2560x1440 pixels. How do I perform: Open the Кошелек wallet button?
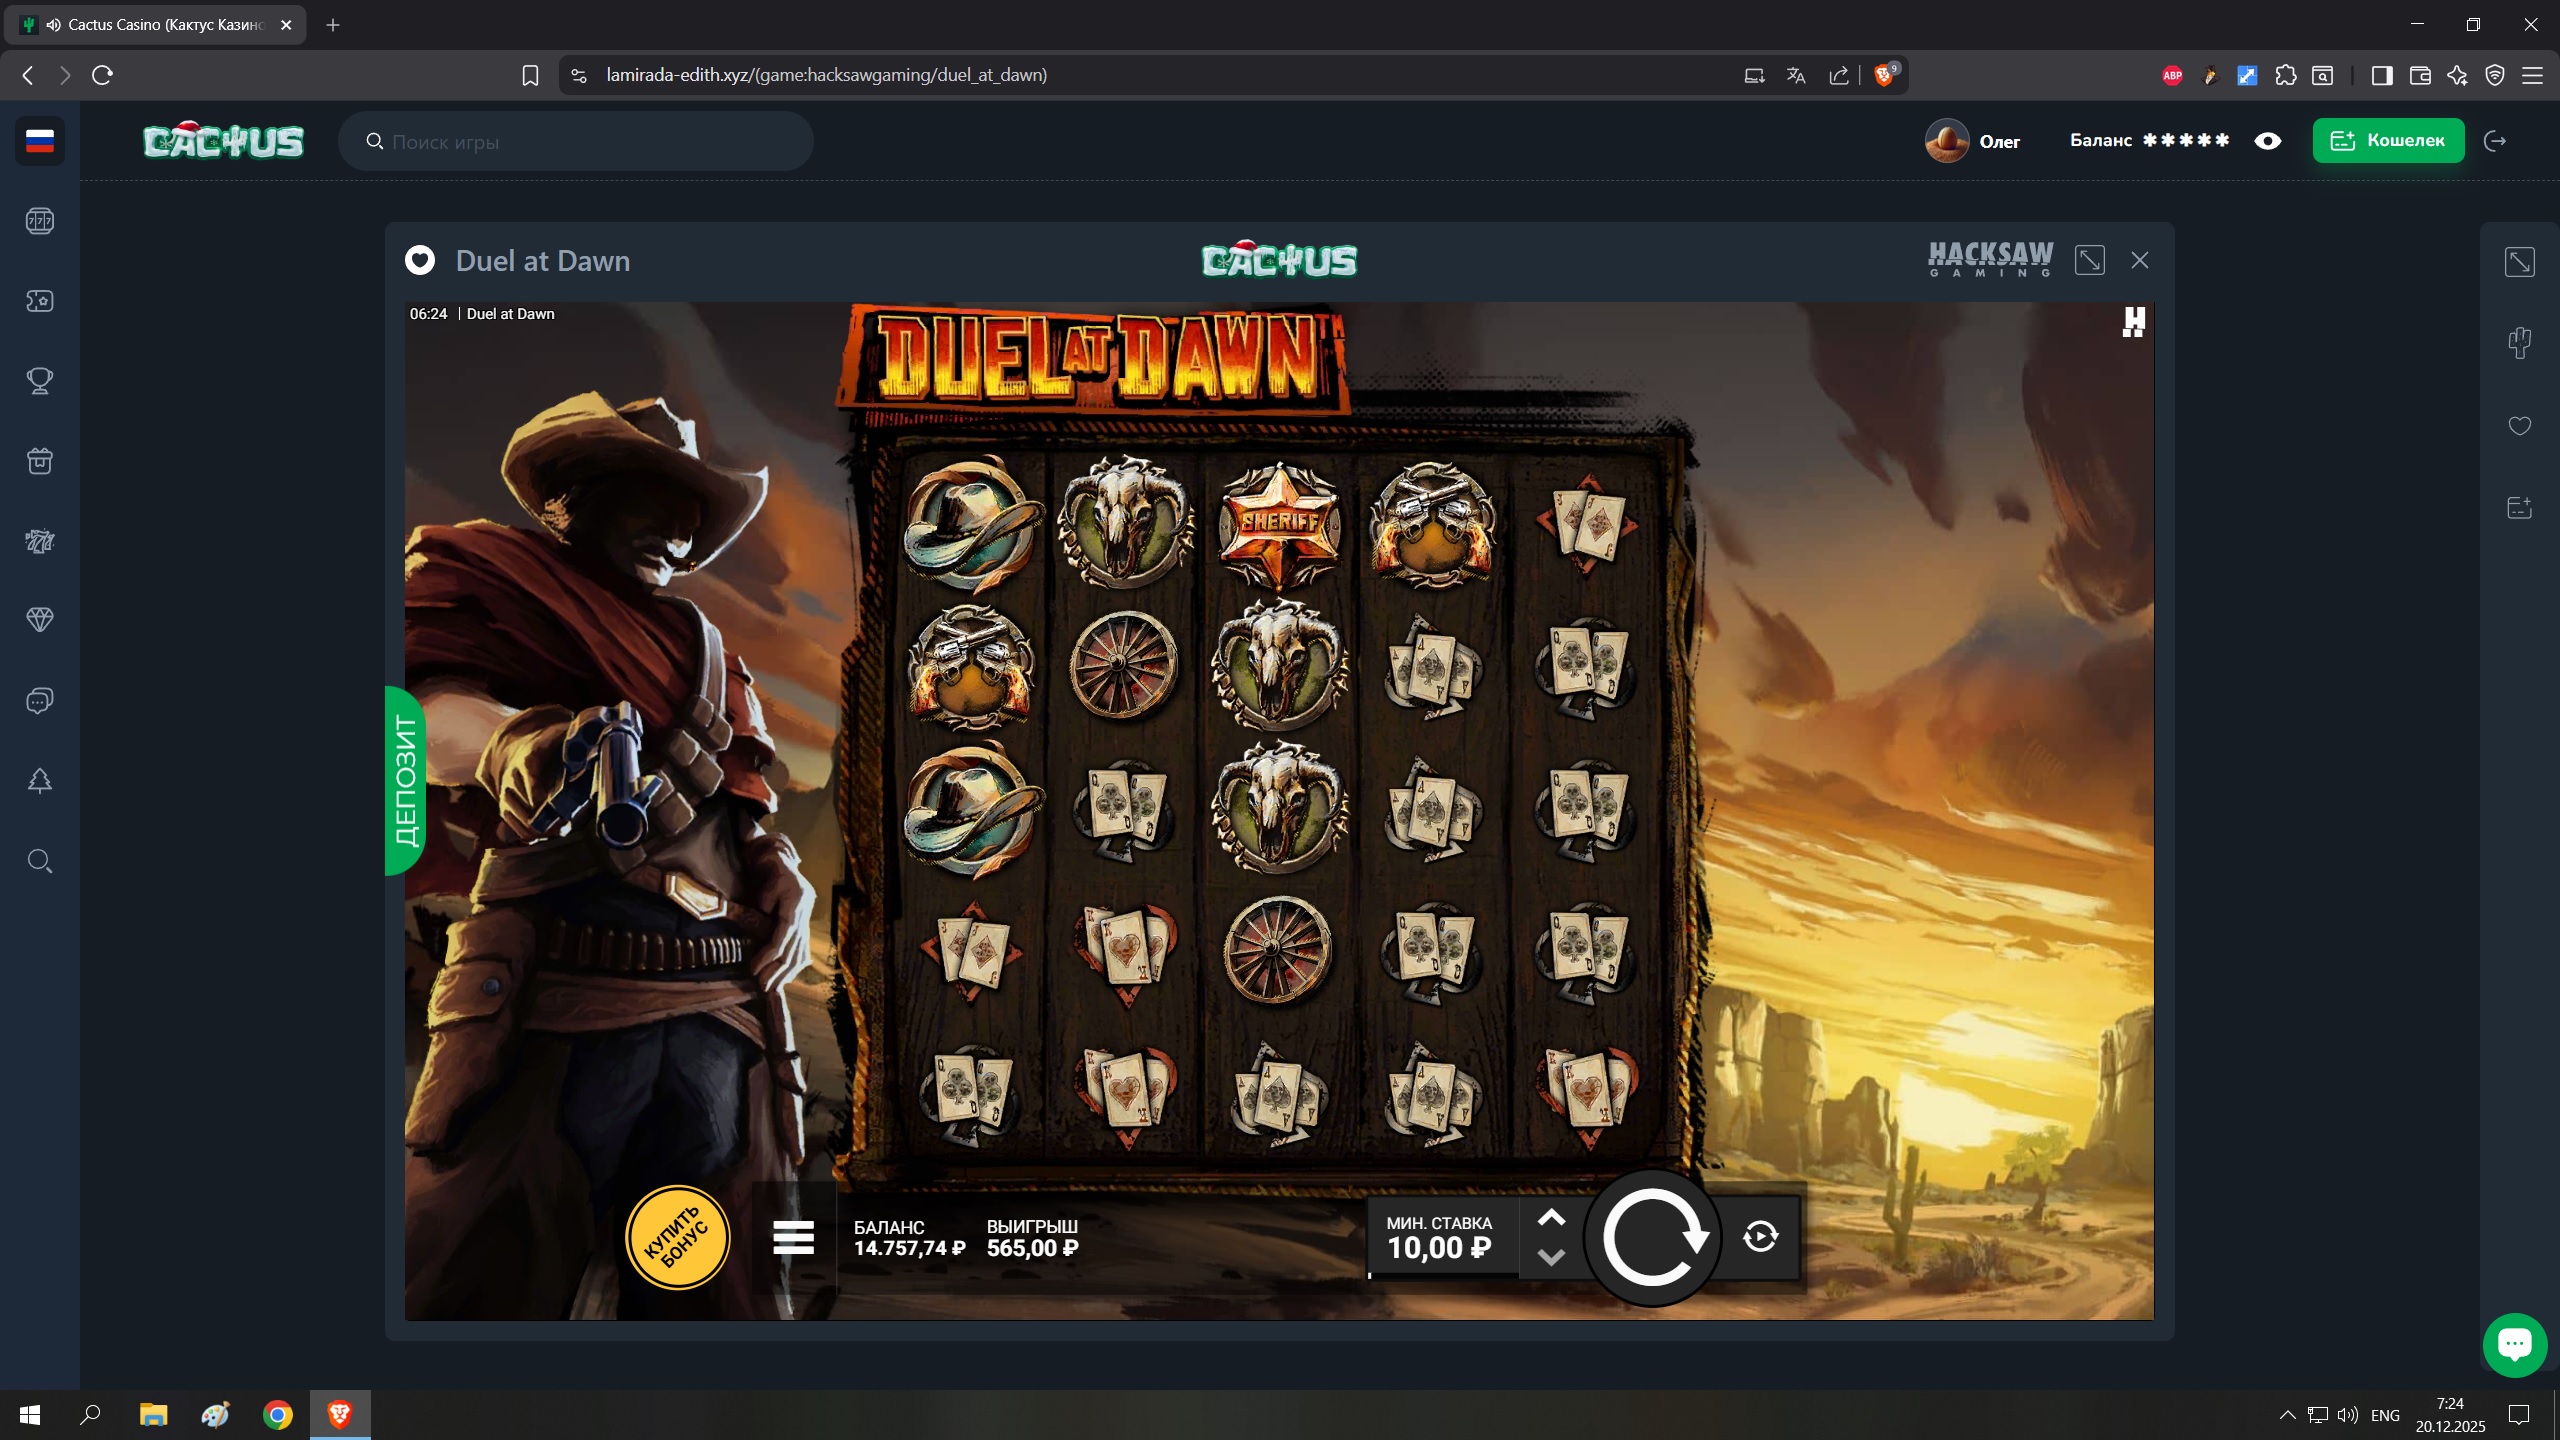coord(2387,141)
